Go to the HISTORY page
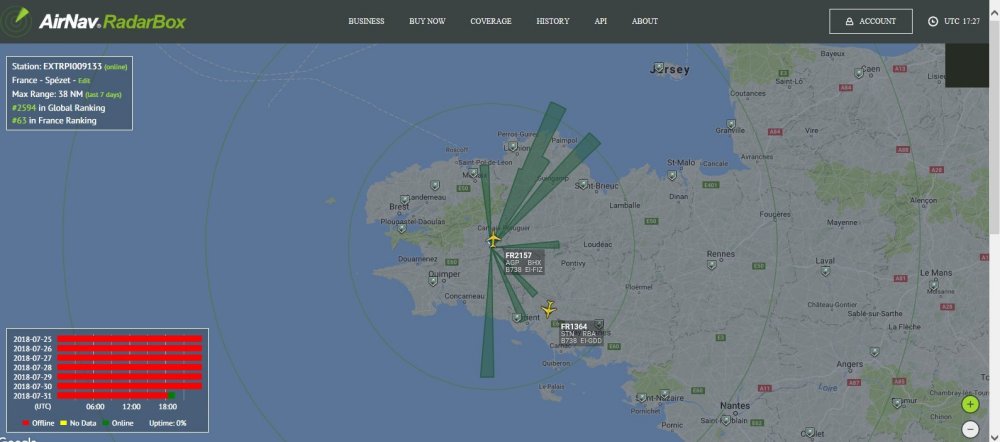1000x442 pixels. (x=552, y=21)
